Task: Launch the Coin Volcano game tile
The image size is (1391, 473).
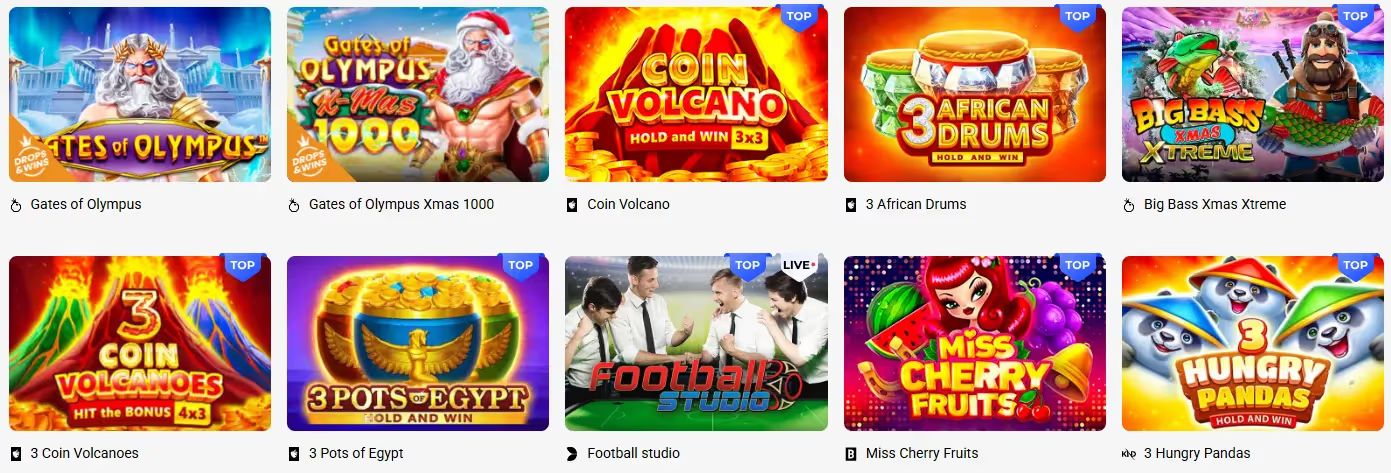Action: [x=696, y=94]
